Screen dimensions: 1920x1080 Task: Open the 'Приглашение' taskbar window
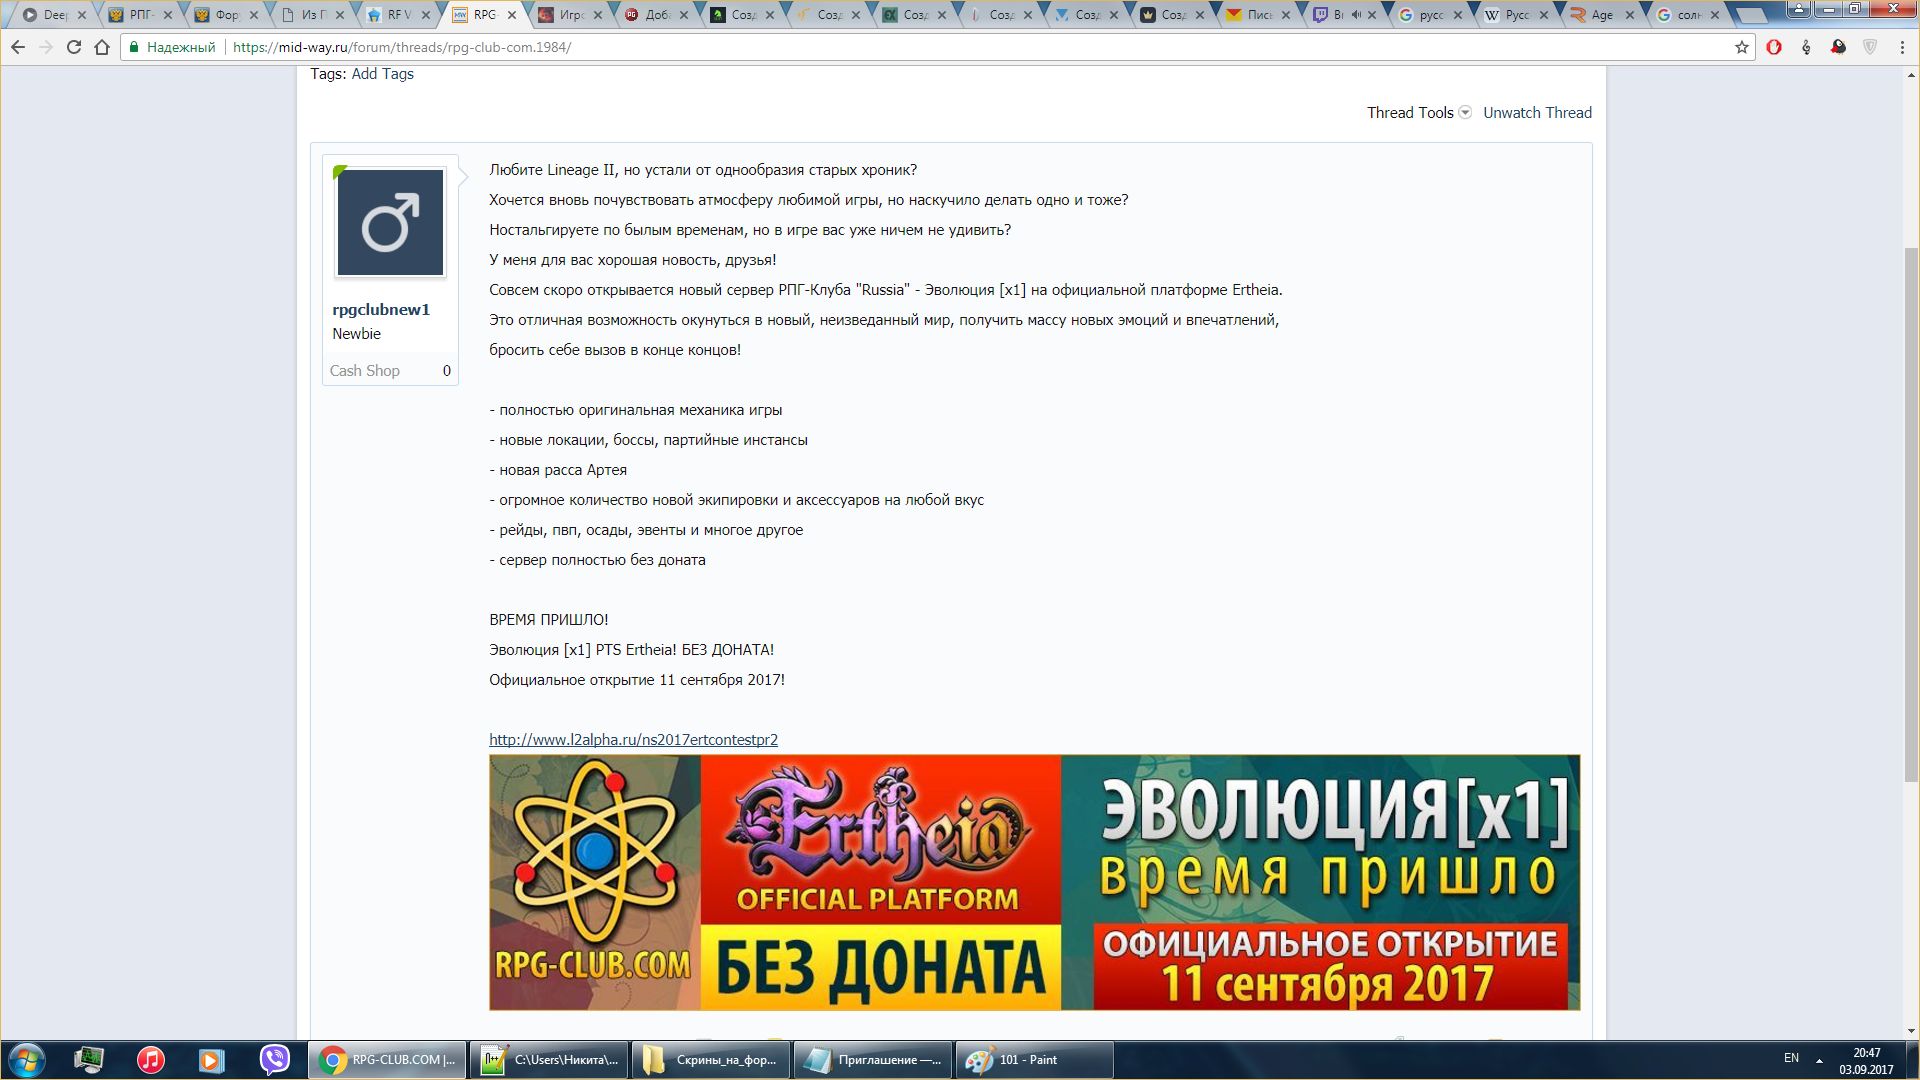click(873, 1060)
